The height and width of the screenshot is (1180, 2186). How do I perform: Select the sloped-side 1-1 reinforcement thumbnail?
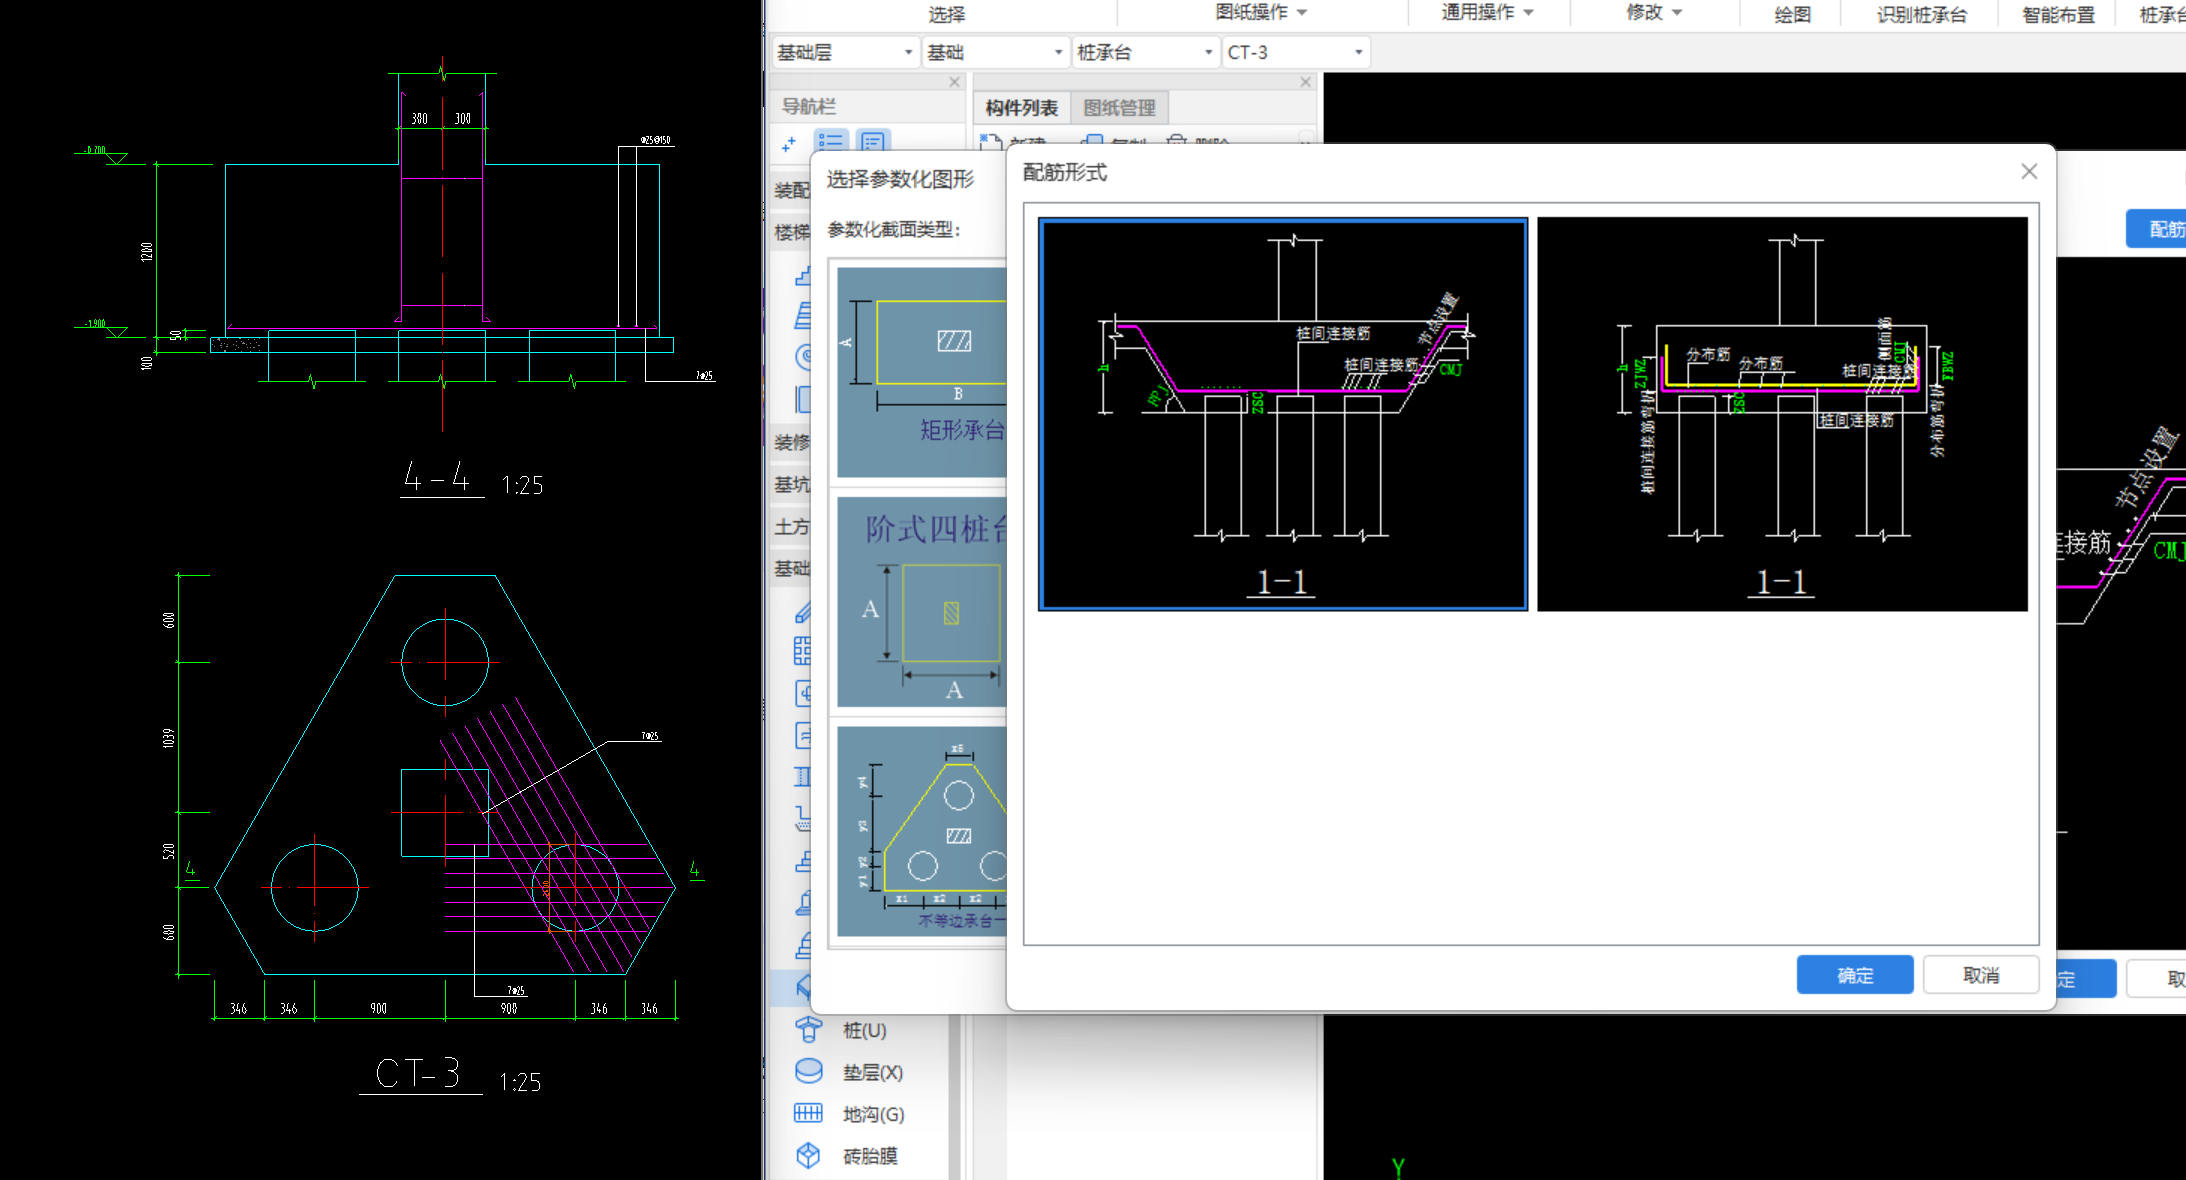click(1283, 414)
